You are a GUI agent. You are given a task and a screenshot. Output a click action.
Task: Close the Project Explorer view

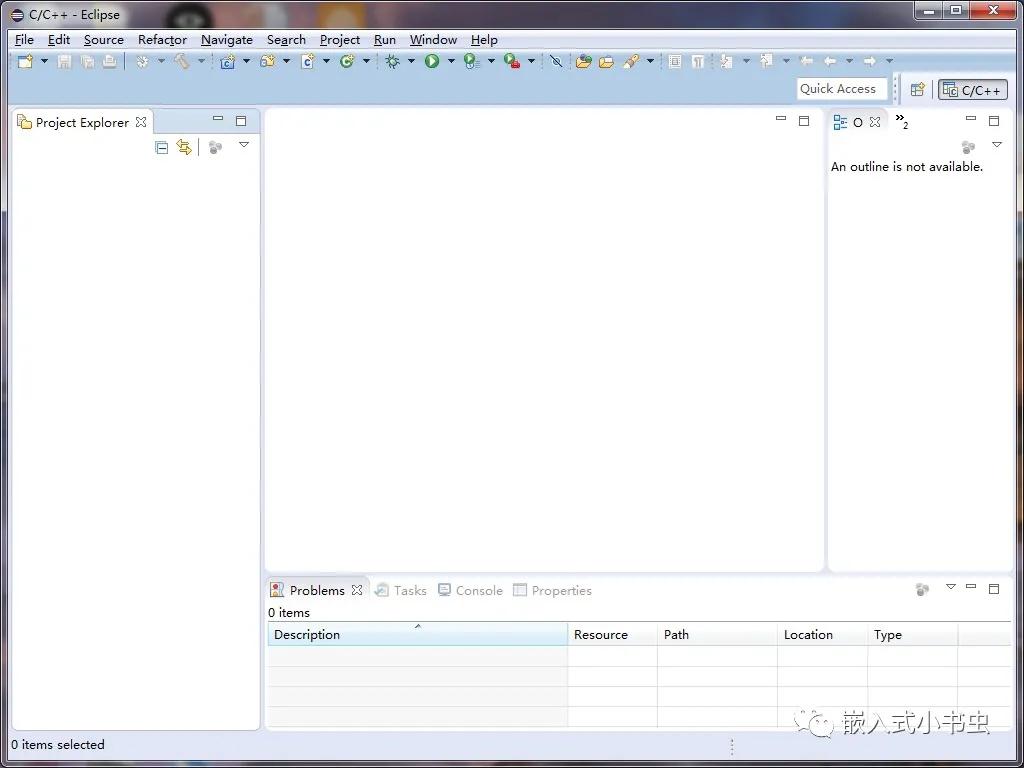pos(141,122)
